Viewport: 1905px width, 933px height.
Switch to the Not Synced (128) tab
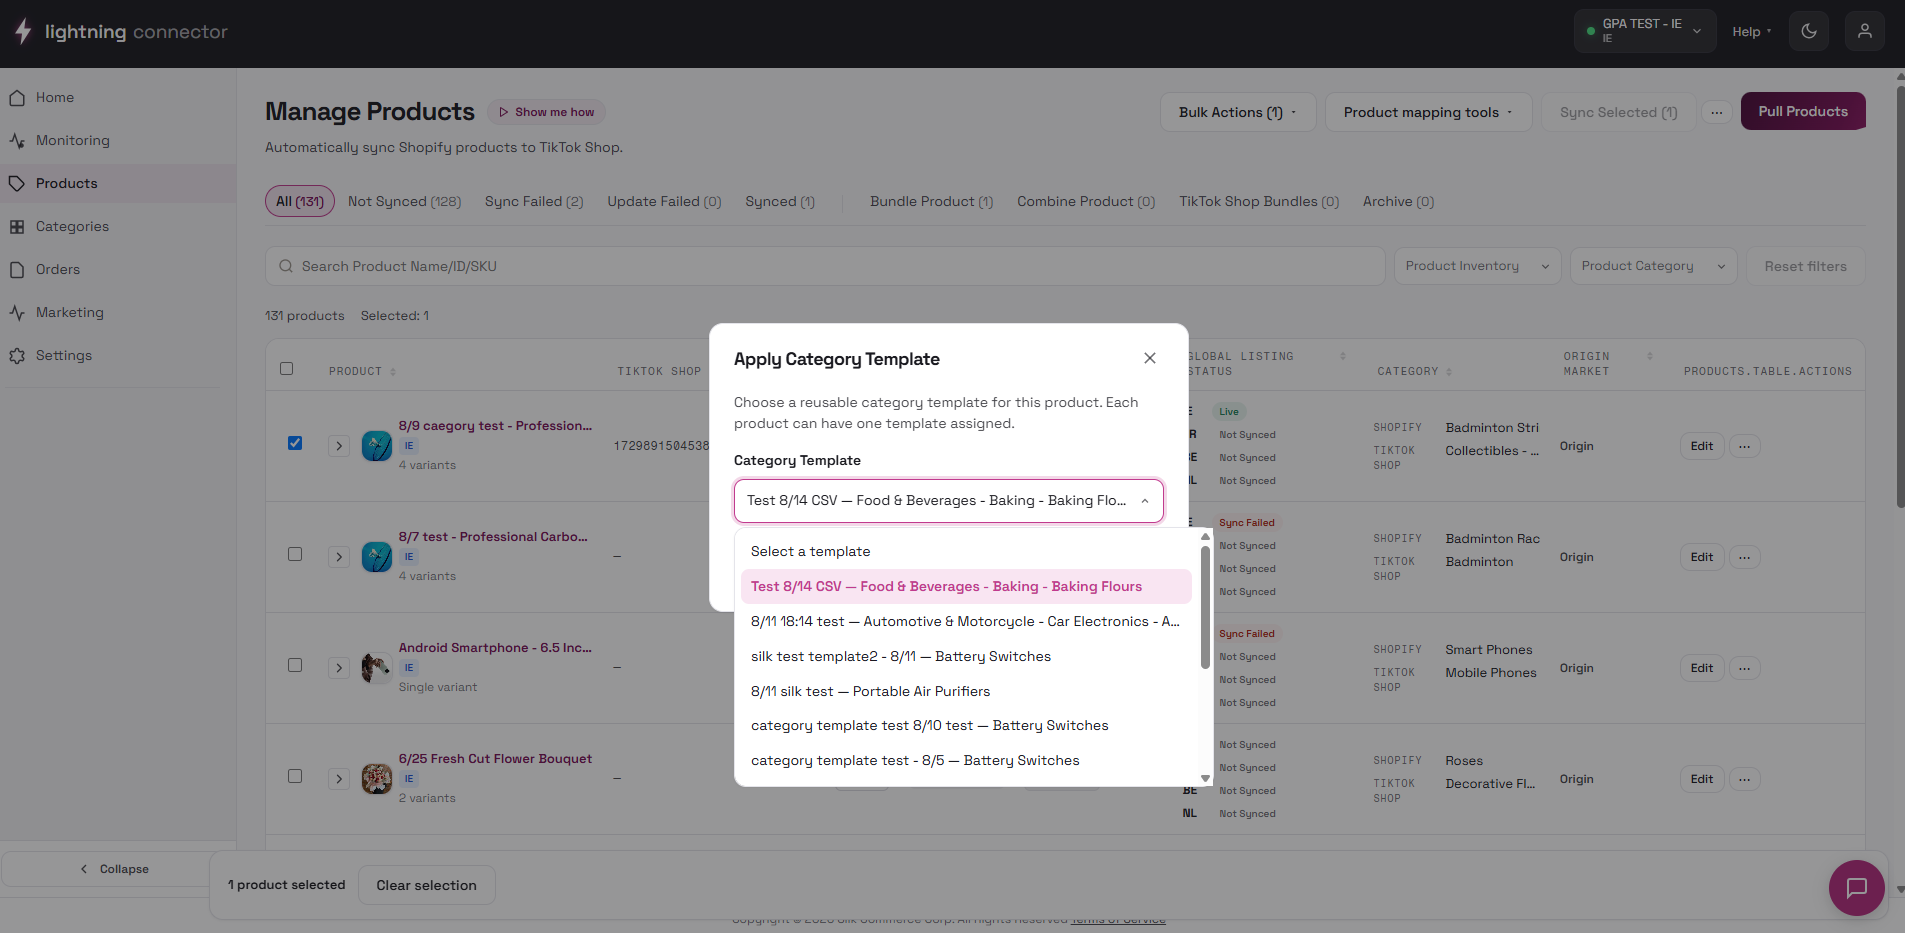404,201
